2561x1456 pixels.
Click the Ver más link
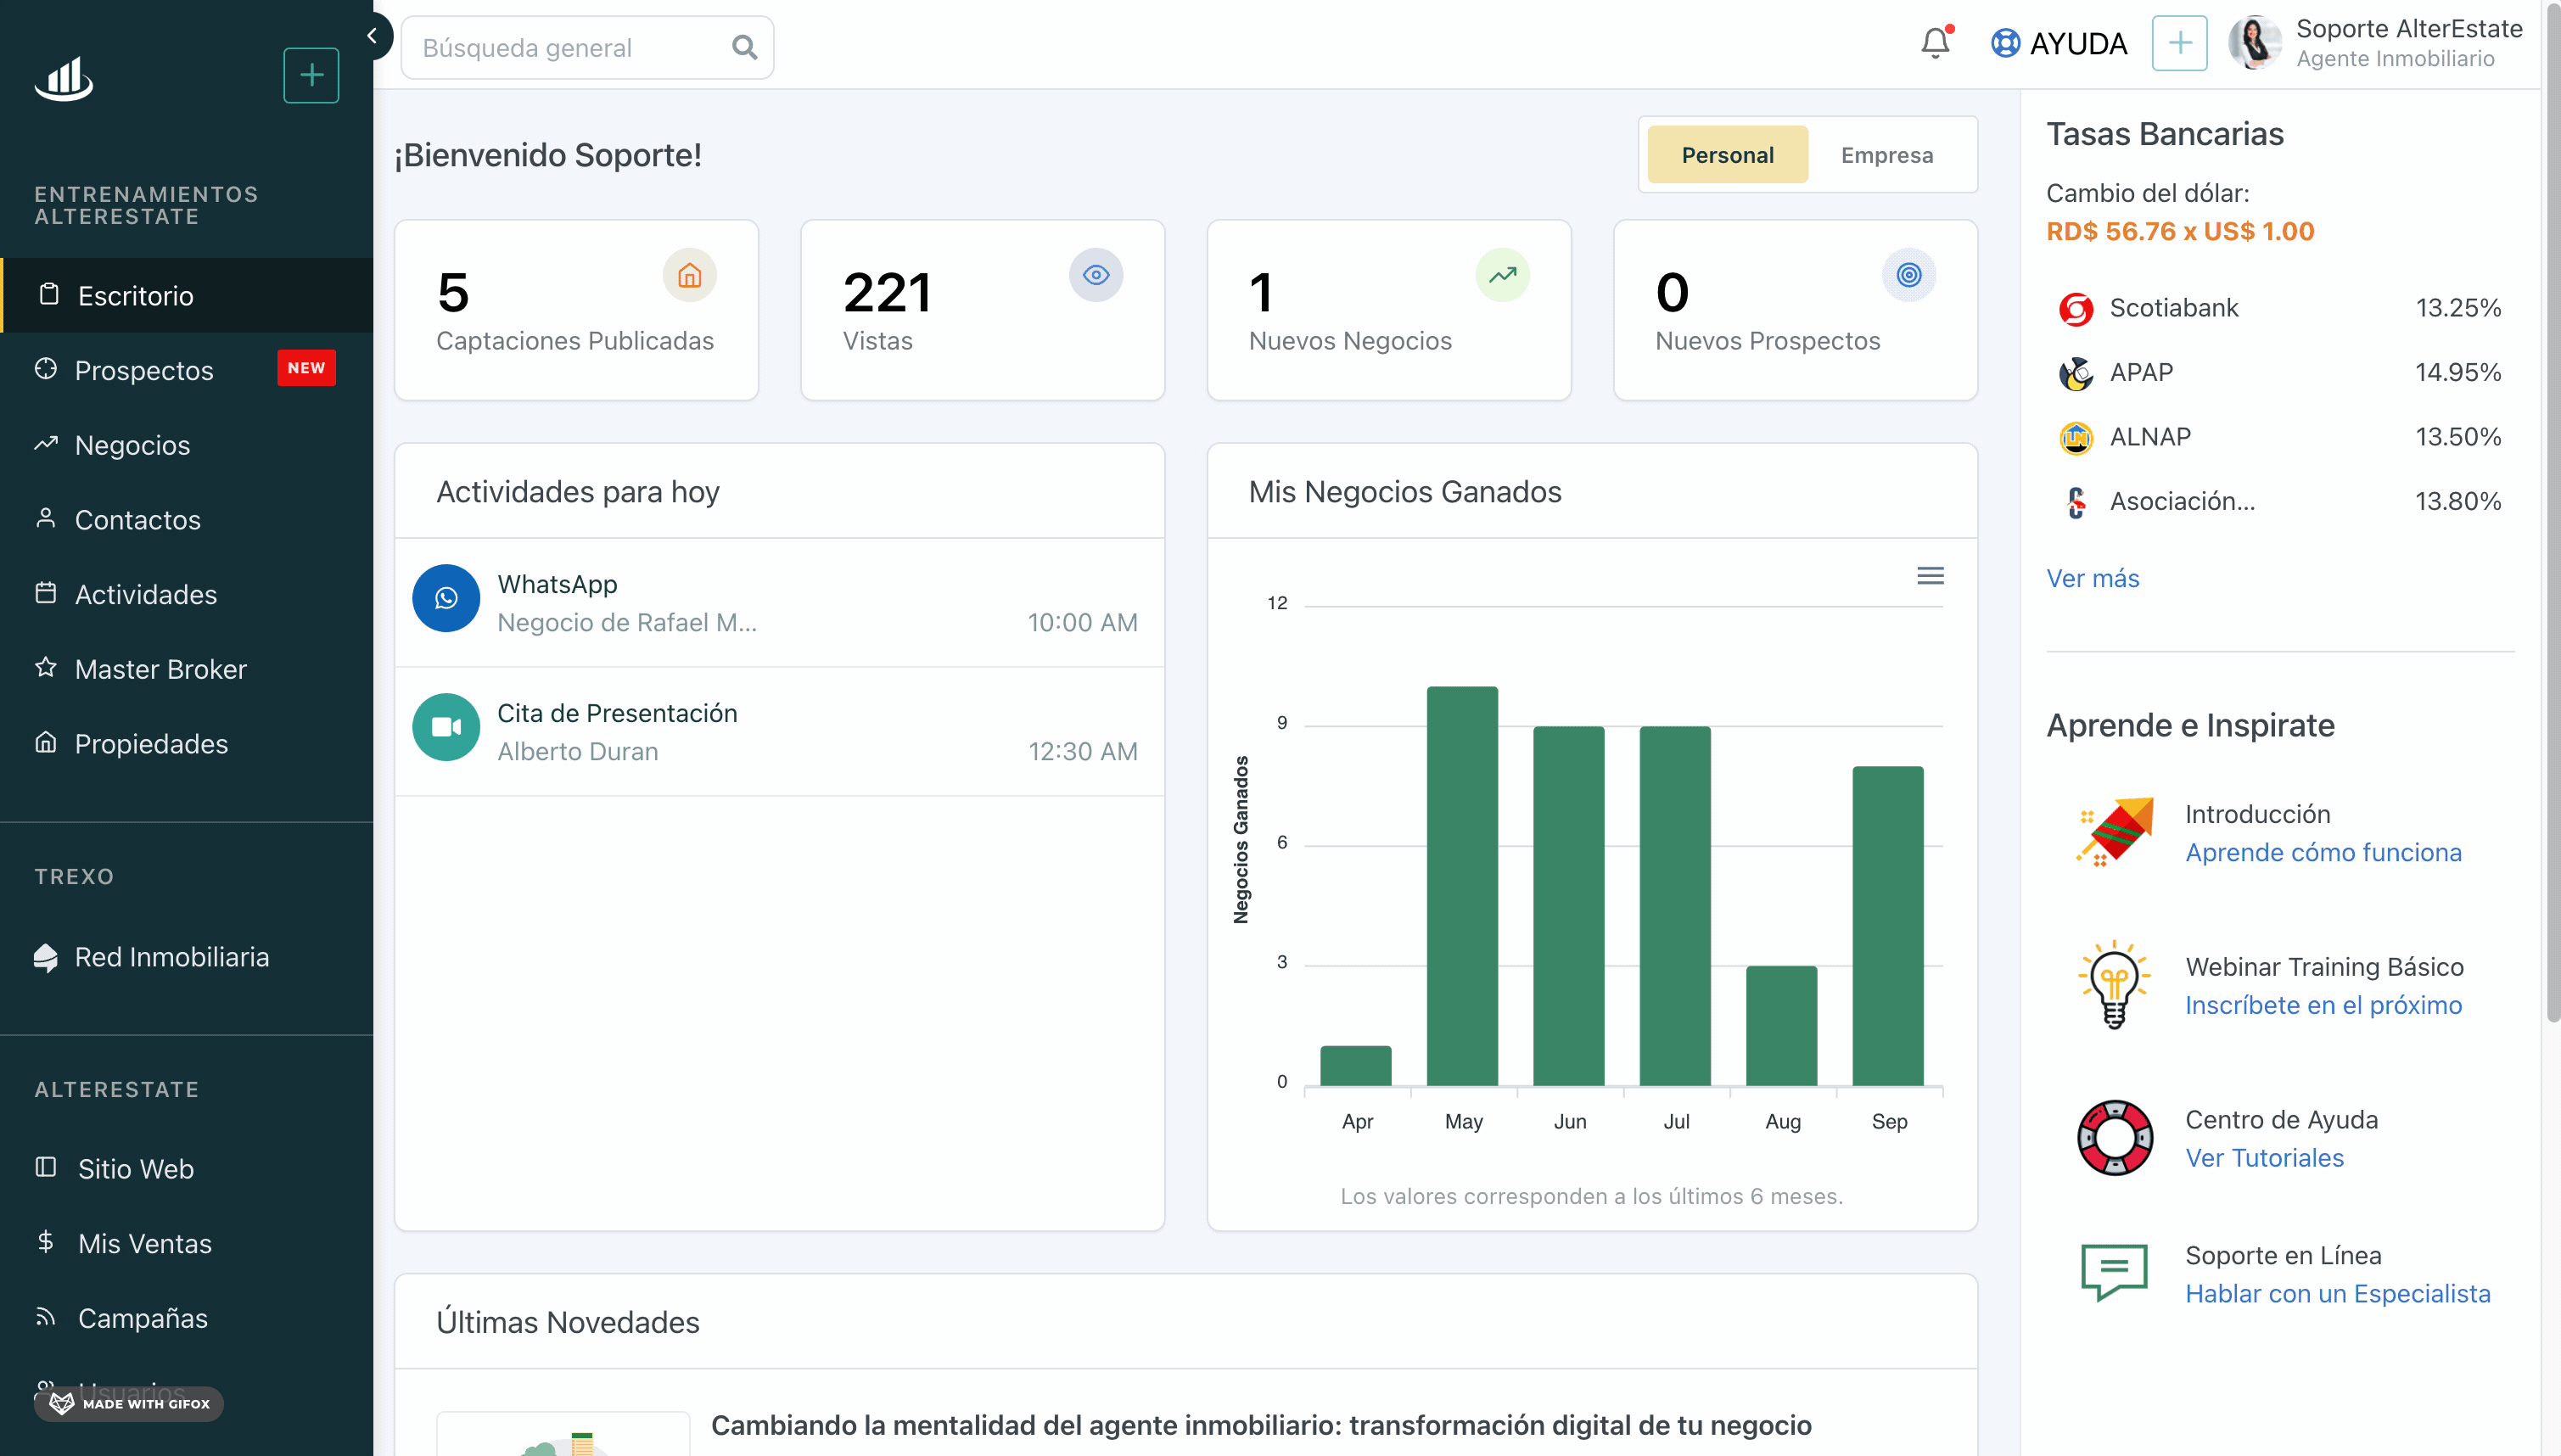[x=2092, y=578]
